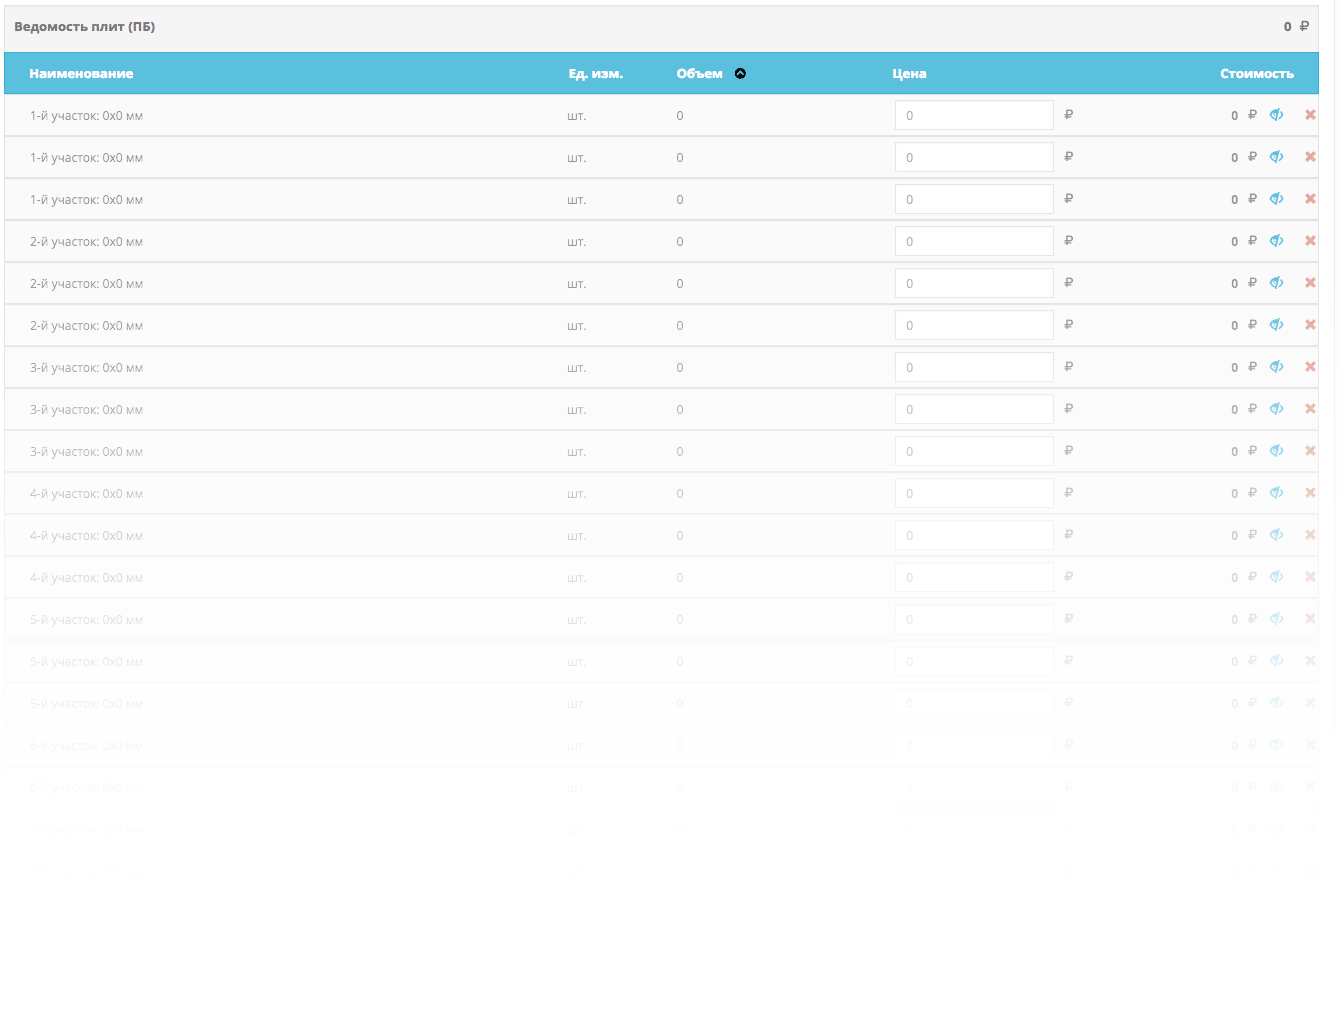The height and width of the screenshot is (1036, 1339).
Task: Collapse the Ведомость плит (ПБ) section header
Action: pos(85,27)
